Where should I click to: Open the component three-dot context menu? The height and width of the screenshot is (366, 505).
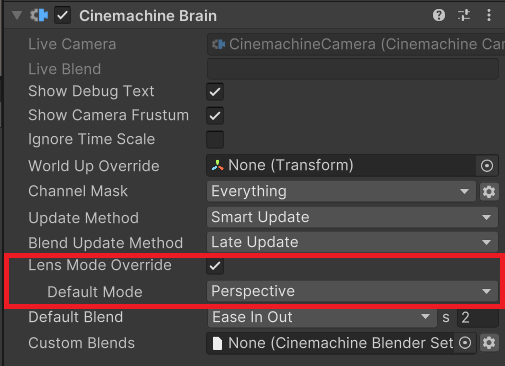tap(489, 15)
